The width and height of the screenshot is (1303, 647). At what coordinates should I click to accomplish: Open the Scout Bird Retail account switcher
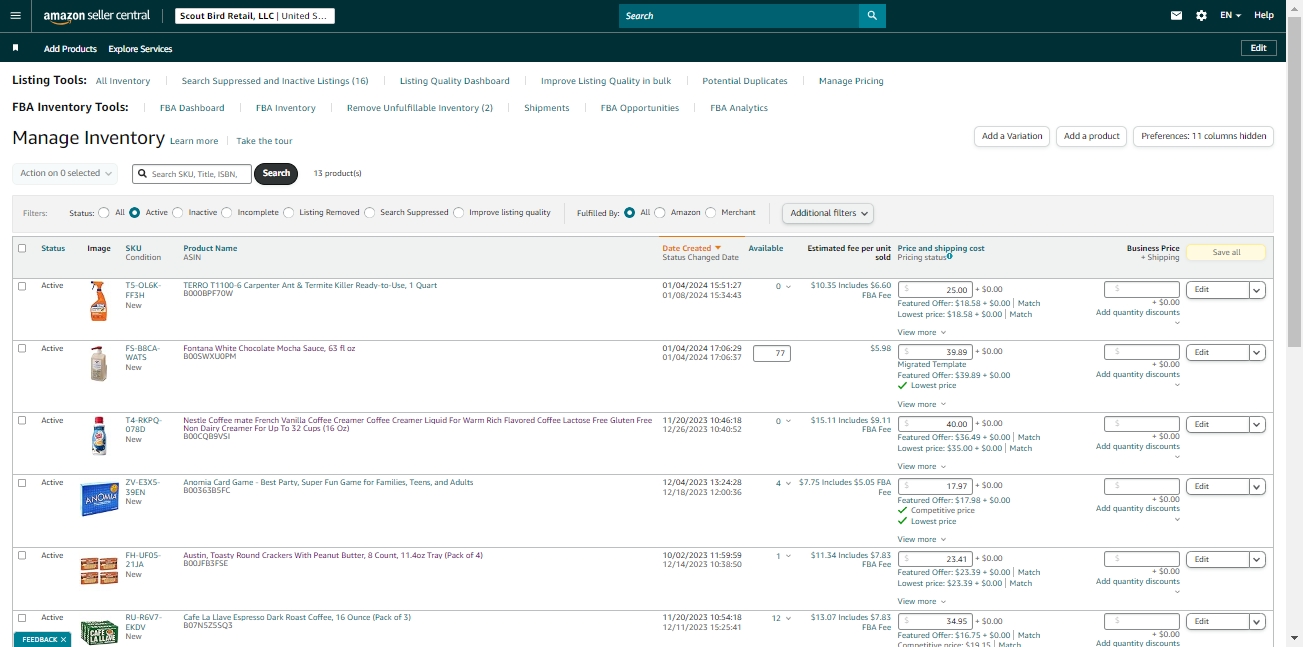pos(255,16)
